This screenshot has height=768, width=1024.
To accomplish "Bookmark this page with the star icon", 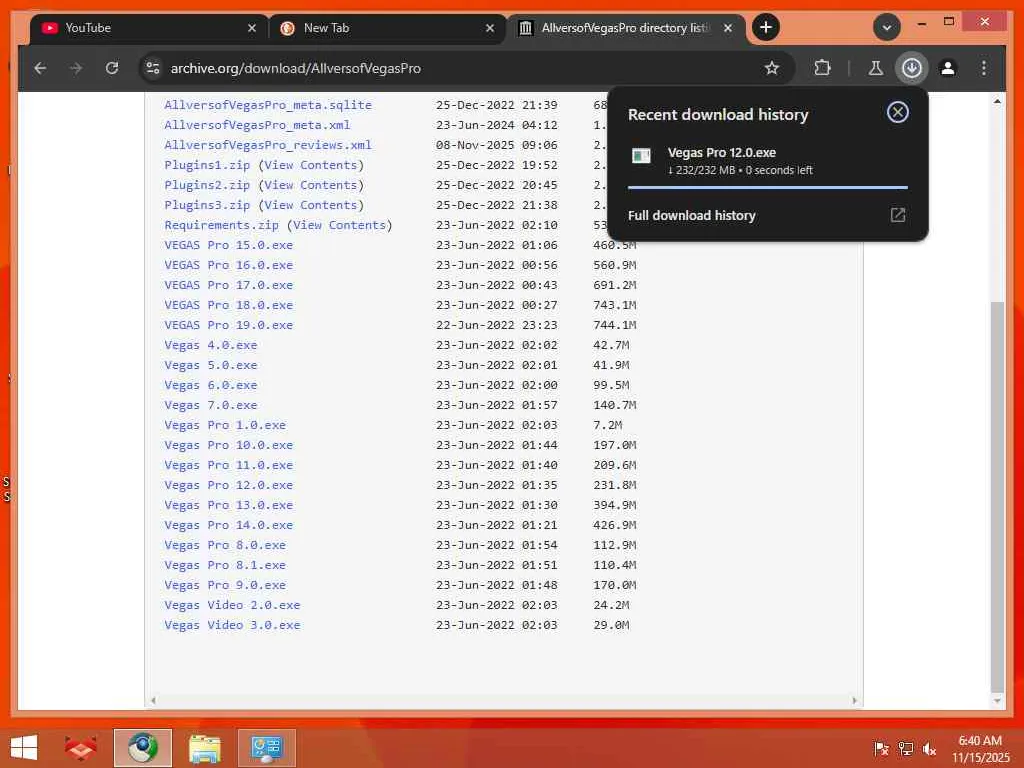I will pos(772,68).
